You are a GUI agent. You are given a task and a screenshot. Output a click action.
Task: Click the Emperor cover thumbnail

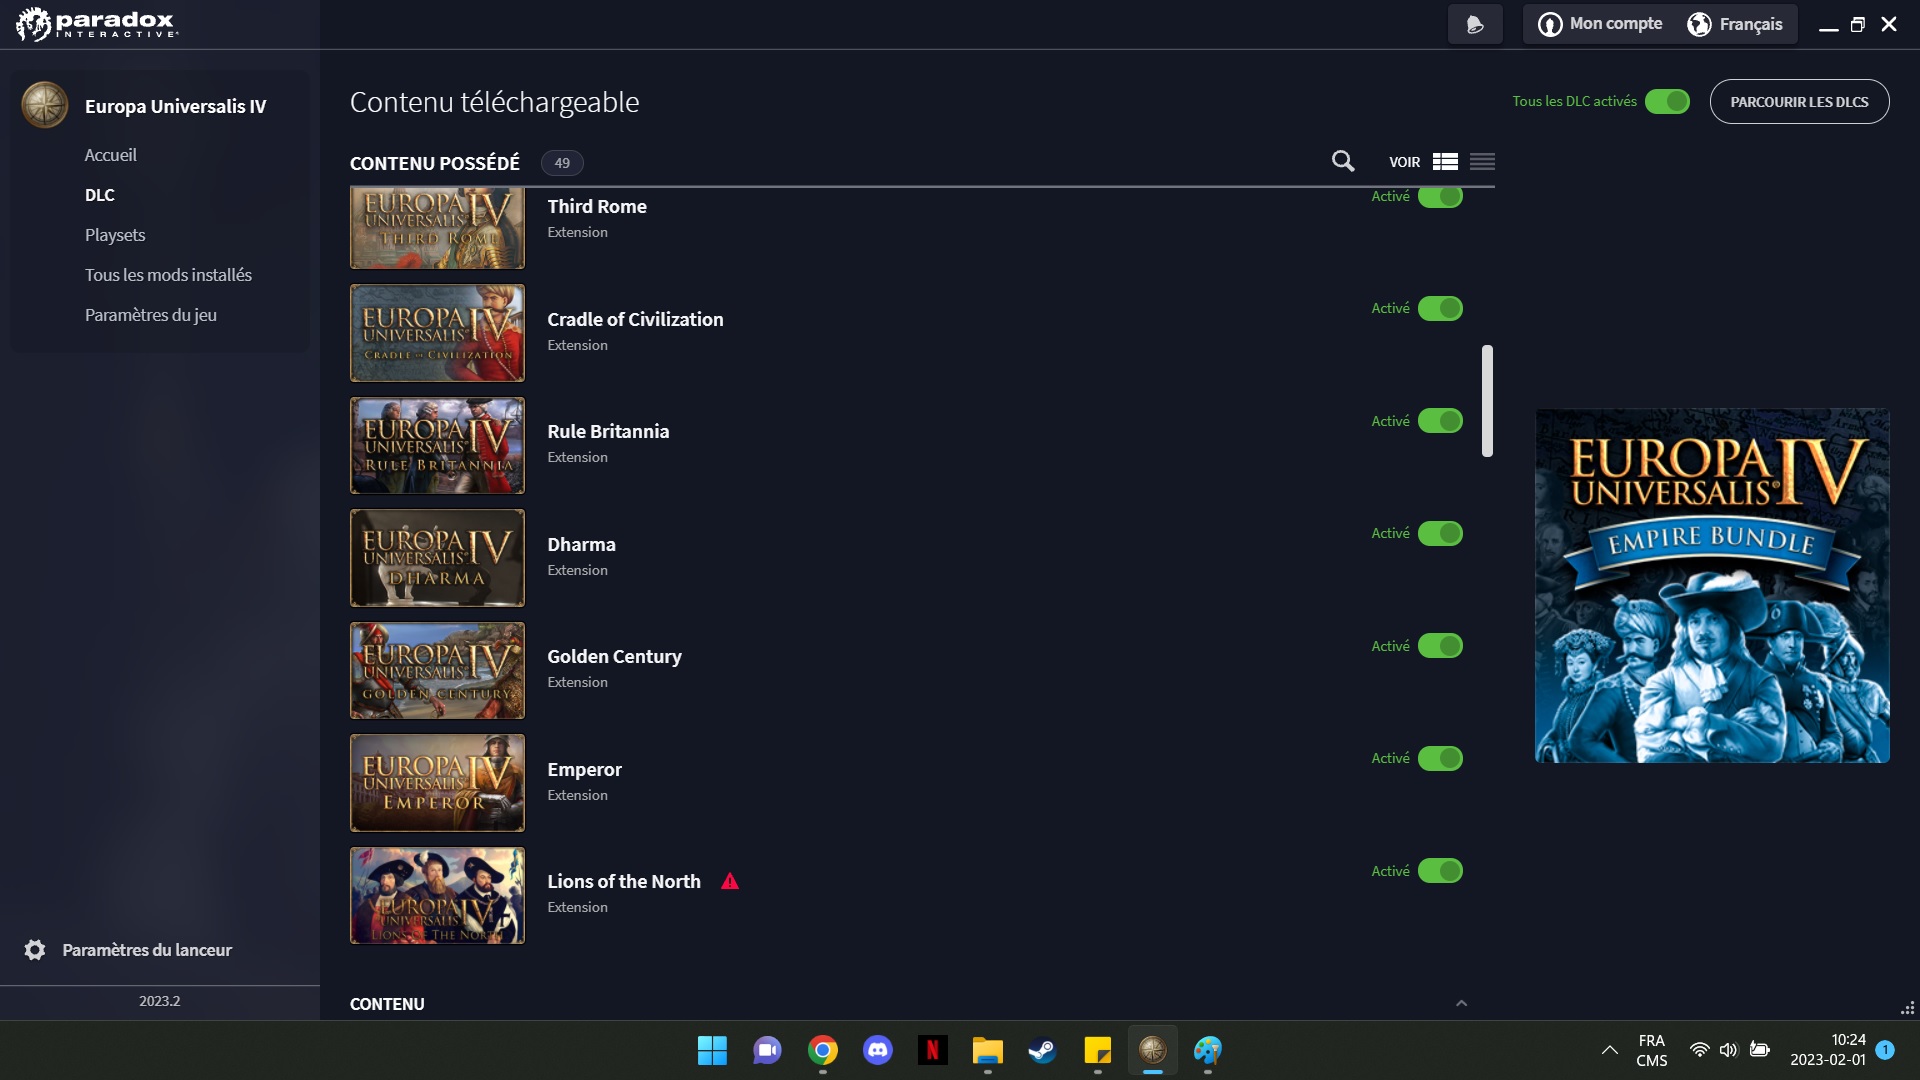(437, 783)
